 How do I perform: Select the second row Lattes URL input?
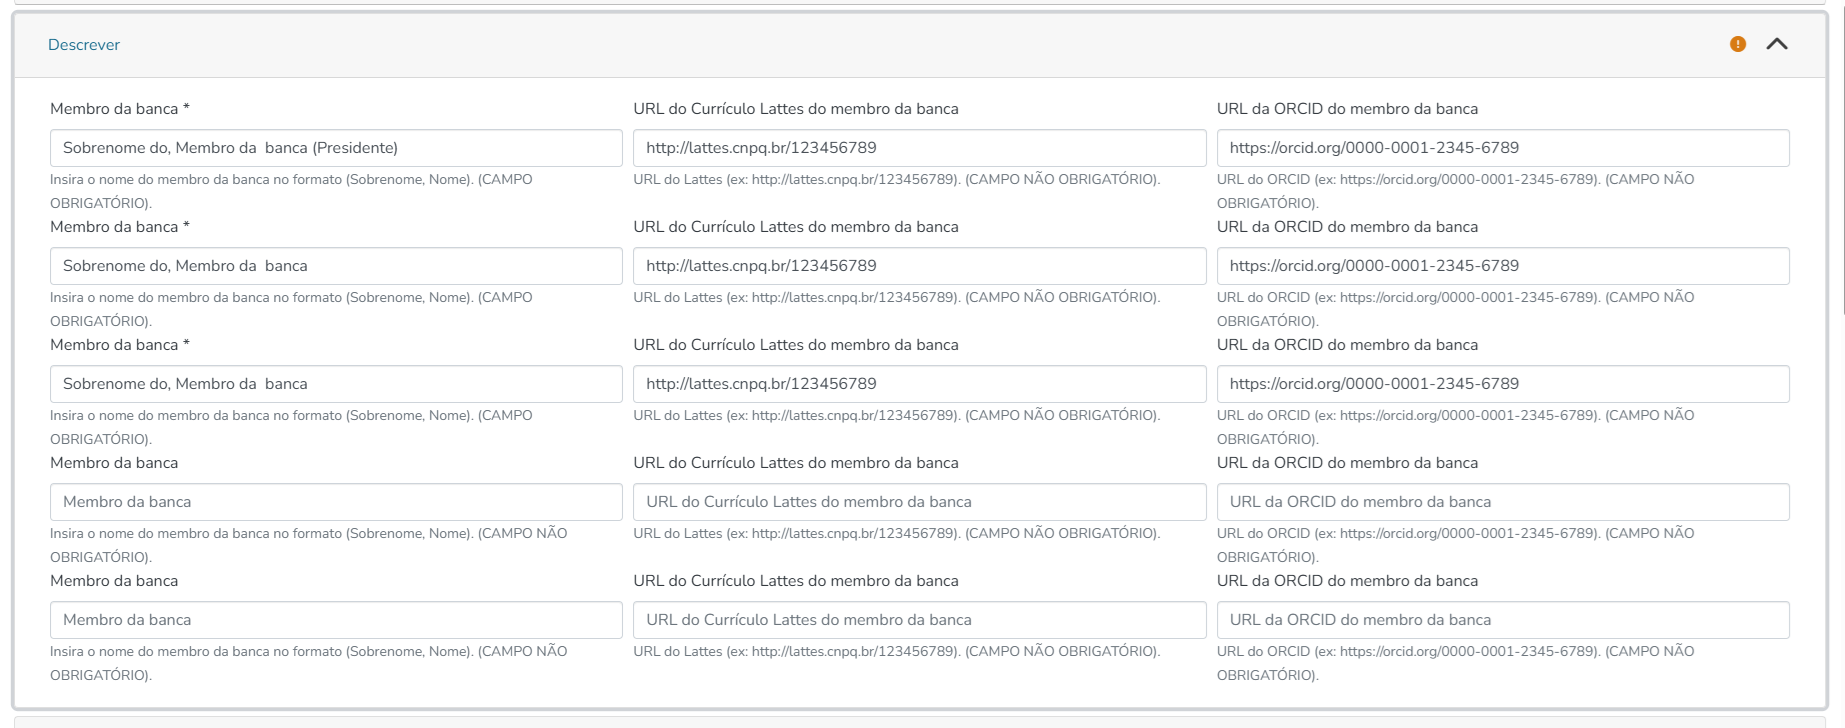pyautogui.click(x=919, y=266)
